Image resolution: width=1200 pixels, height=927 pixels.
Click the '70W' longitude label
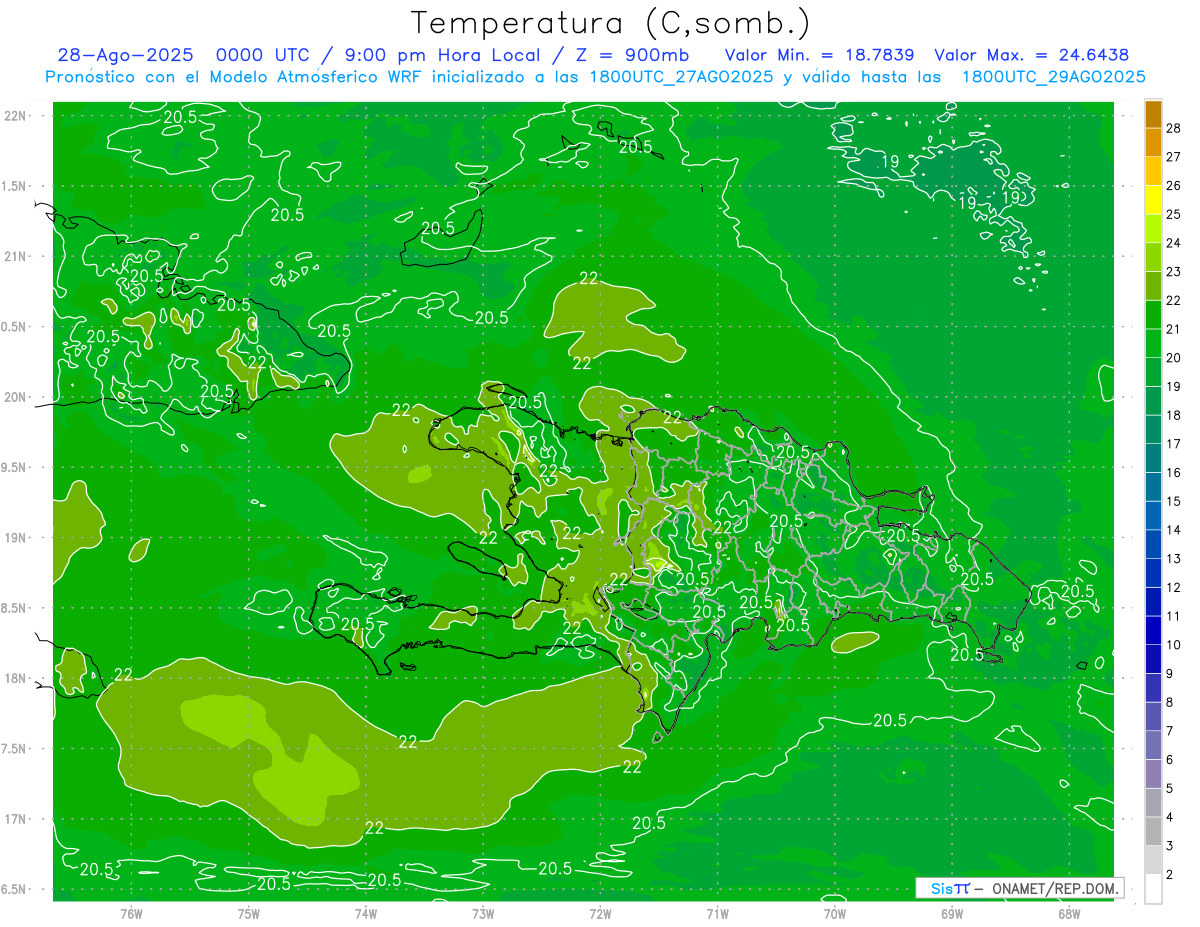tap(835, 913)
